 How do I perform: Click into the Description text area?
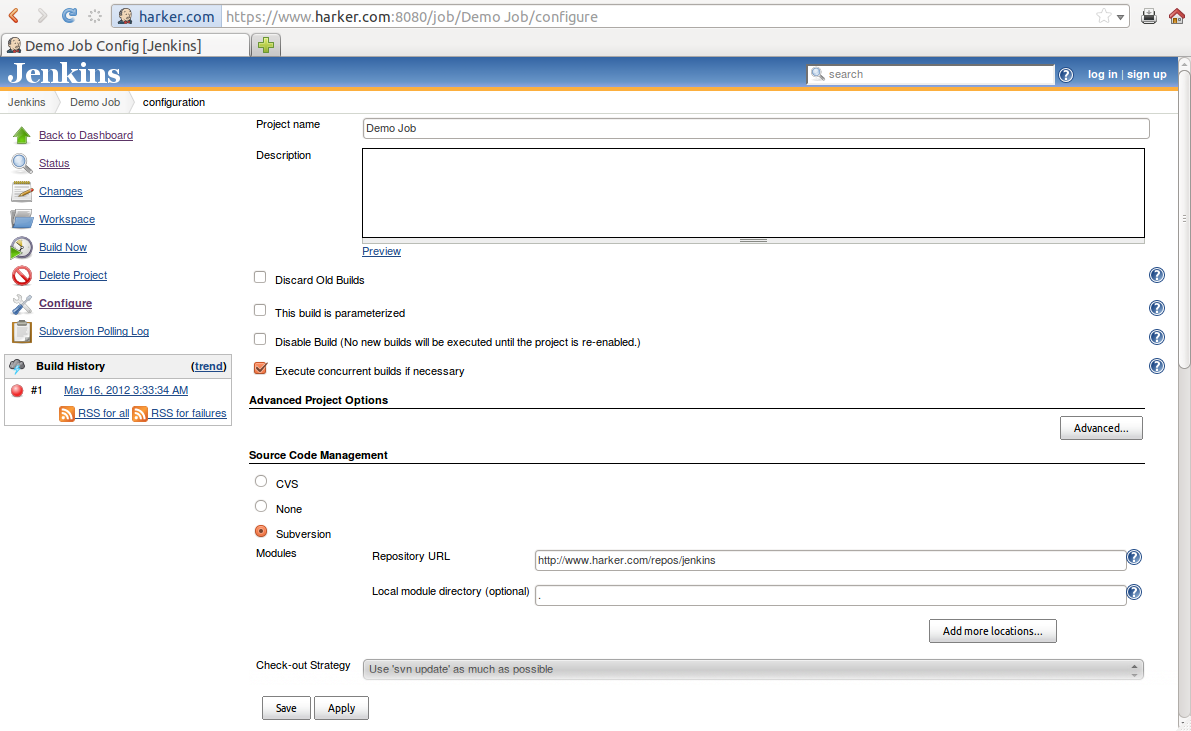(753, 193)
